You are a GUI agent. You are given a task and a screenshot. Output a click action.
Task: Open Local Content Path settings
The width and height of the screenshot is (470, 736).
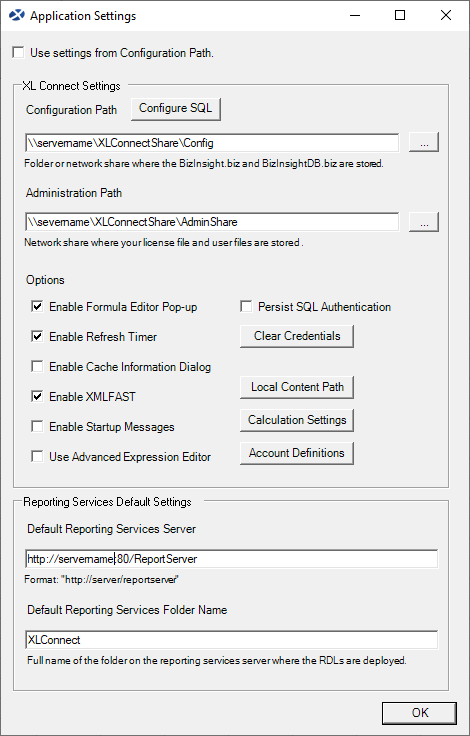point(297,387)
